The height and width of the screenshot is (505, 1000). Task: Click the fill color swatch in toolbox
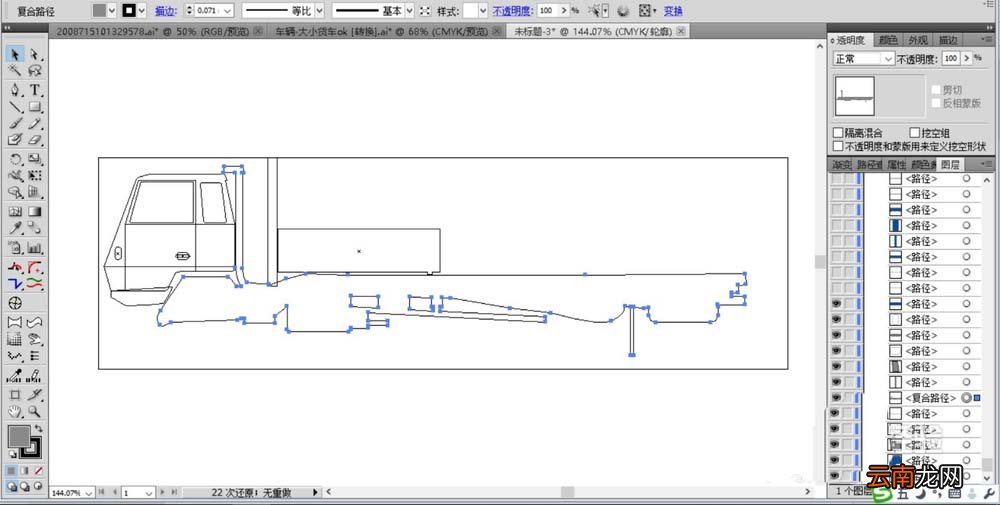pyautogui.click(x=18, y=436)
